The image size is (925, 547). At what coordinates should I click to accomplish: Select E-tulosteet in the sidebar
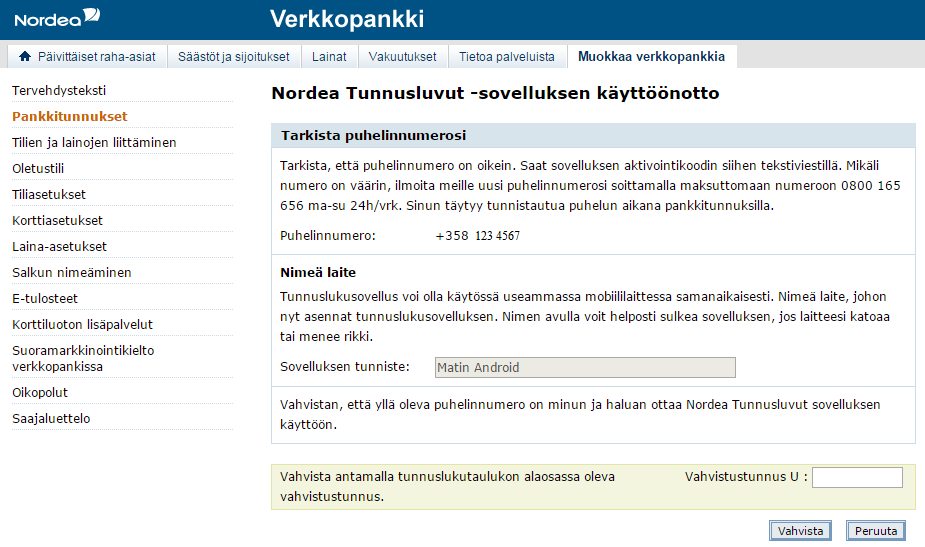(x=45, y=298)
